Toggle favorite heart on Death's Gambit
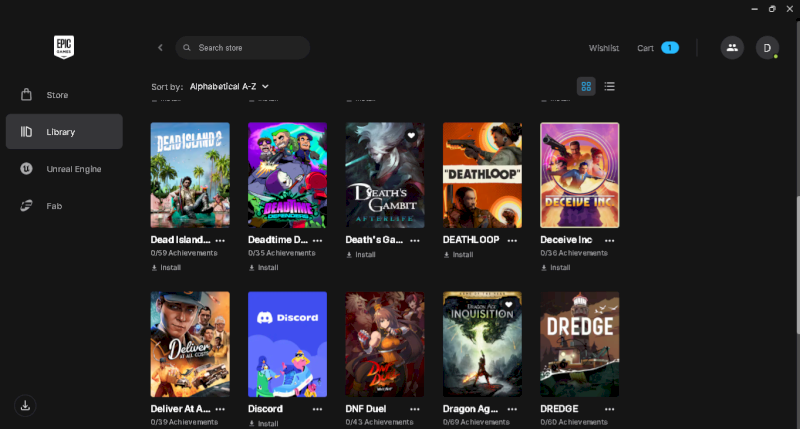Screen dimensions: 800x429 [411, 135]
